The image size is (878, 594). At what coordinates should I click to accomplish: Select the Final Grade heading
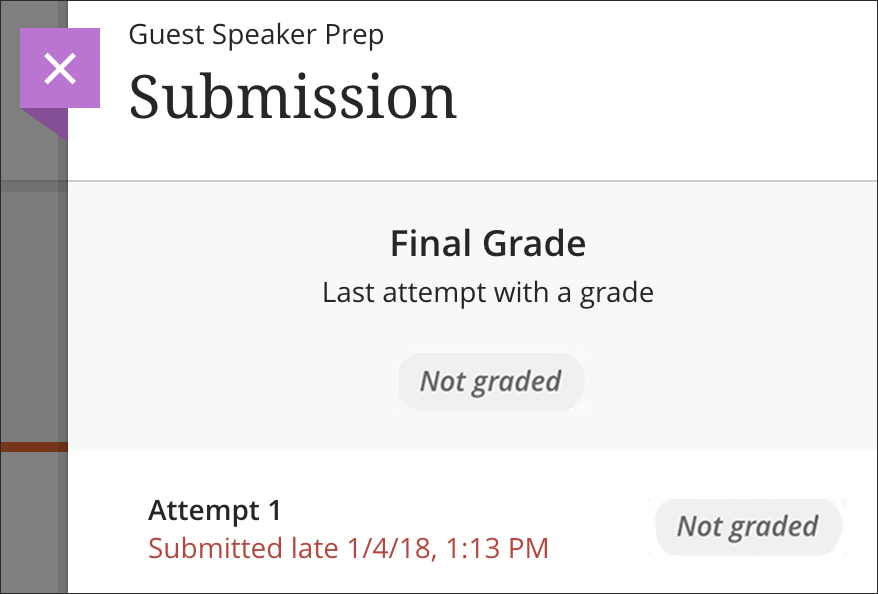click(x=488, y=243)
